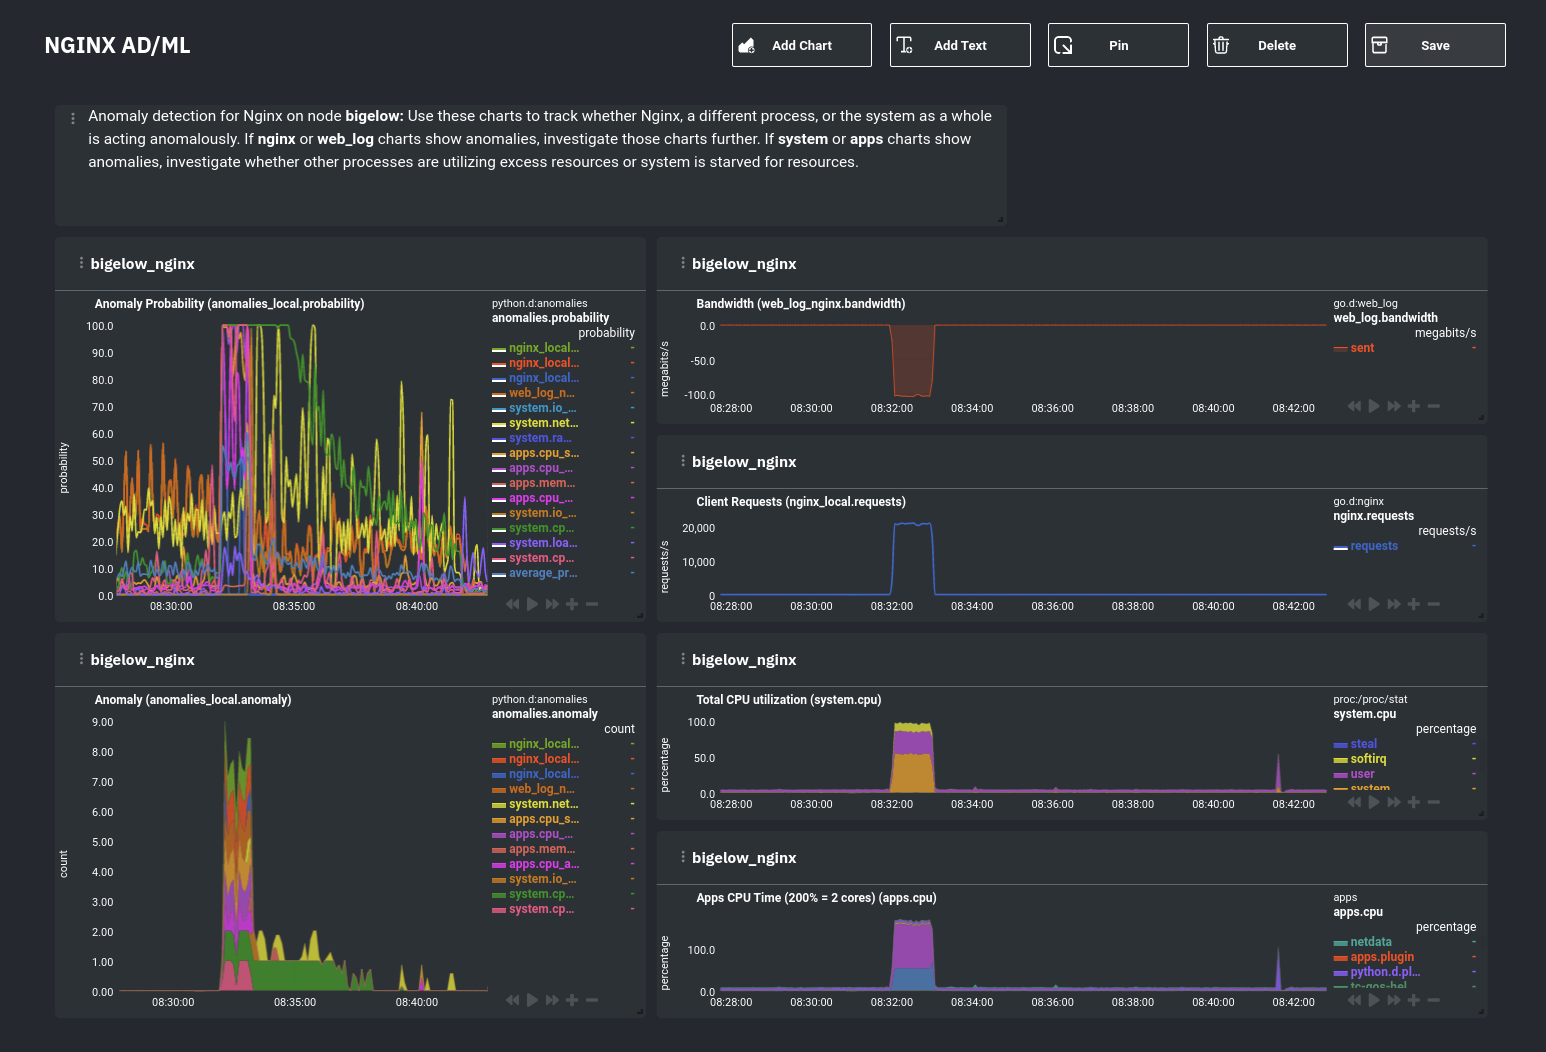
Task: Click the swatch beside 'apps.mem…' in the probability legend
Action: pyautogui.click(x=499, y=483)
